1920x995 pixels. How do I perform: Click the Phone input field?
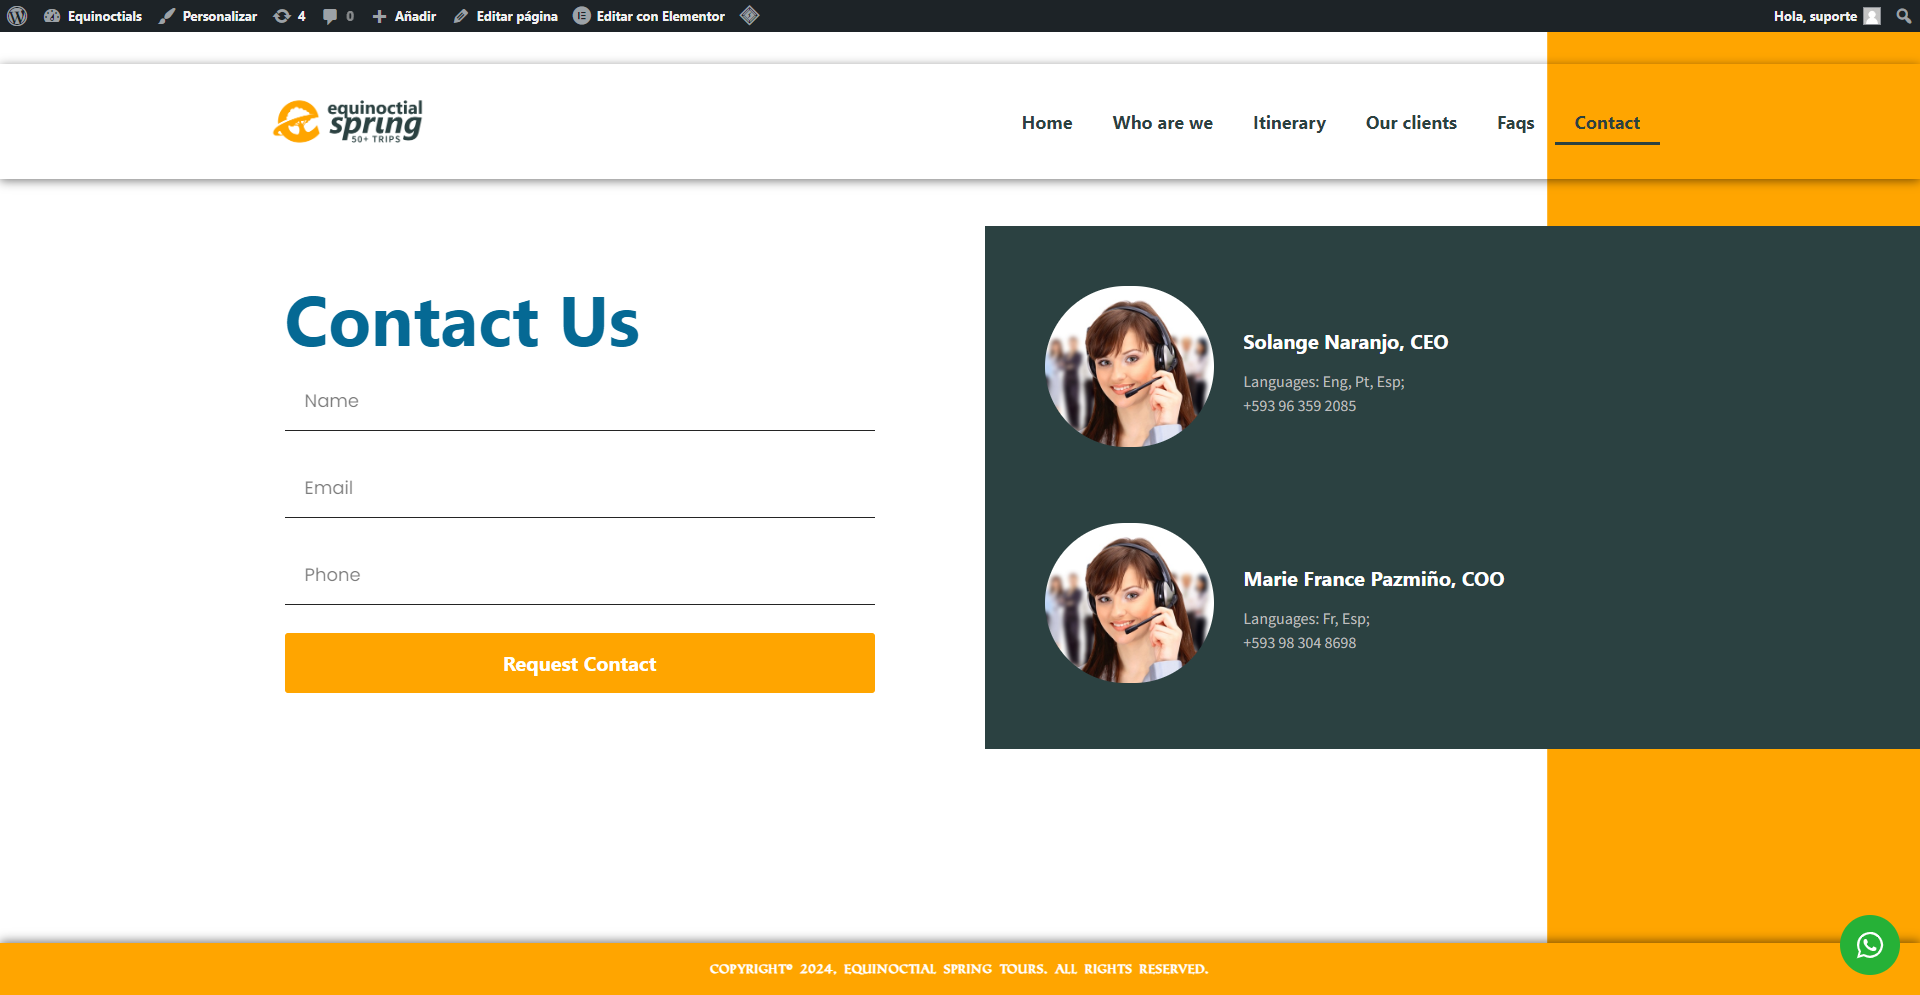(x=579, y=575)
